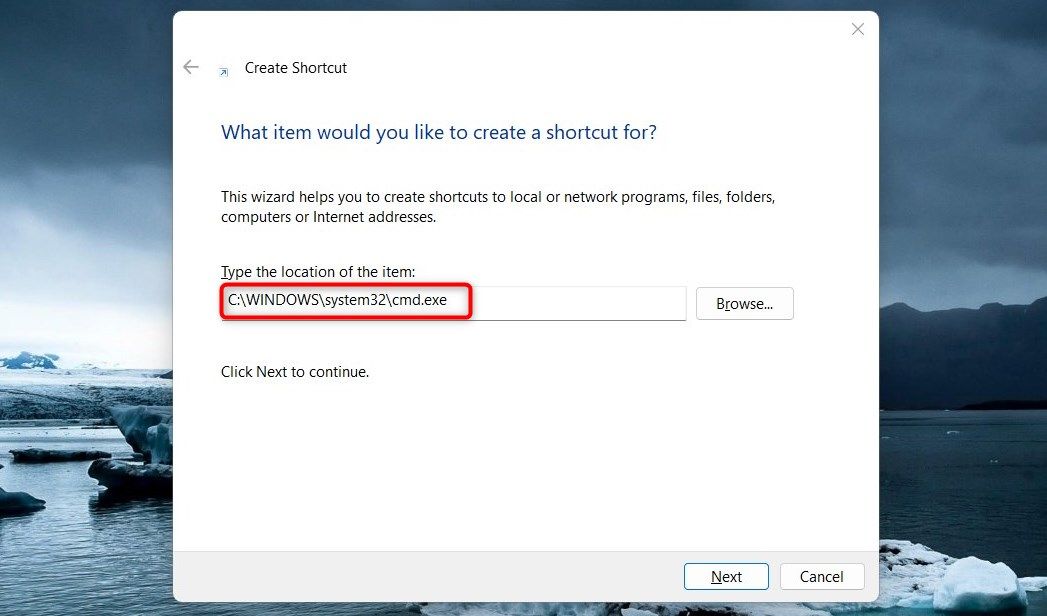This screenshot has width=1047, height=616.
Task: Click the dark mountains on the desktop right
Action: point(963,354)
